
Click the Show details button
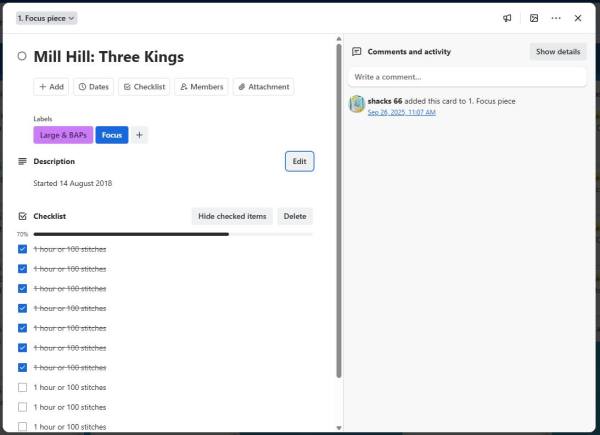click(557, 51)
